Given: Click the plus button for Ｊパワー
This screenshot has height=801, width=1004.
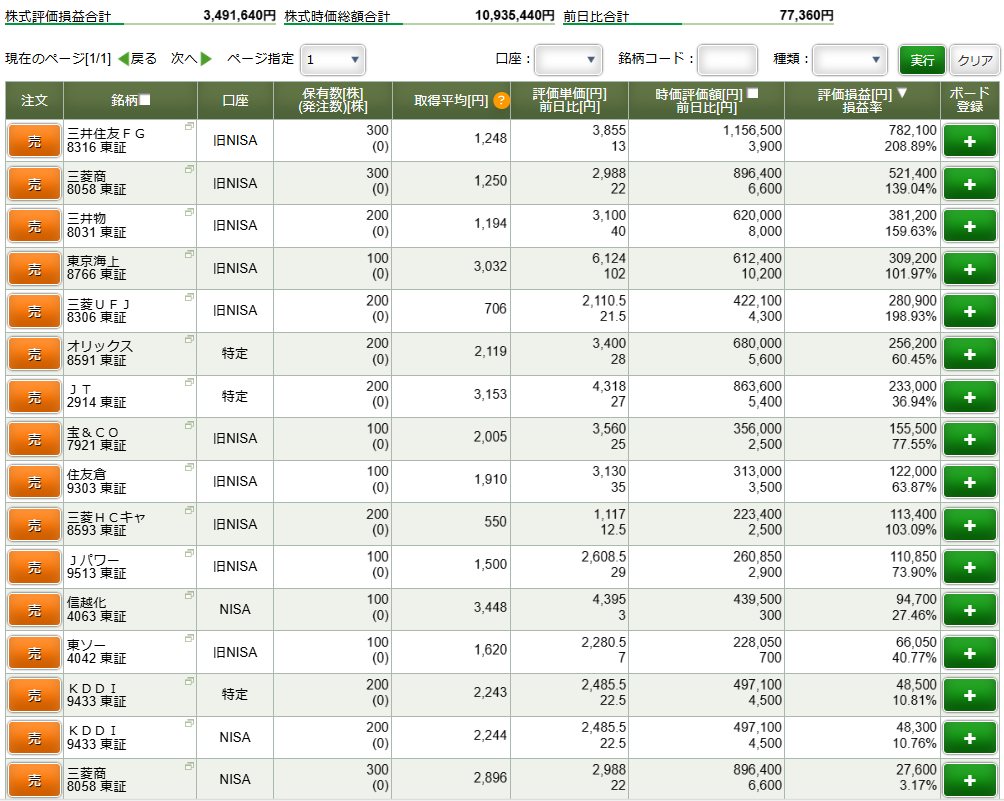Looking at the screenshot, I should (969, 567).
